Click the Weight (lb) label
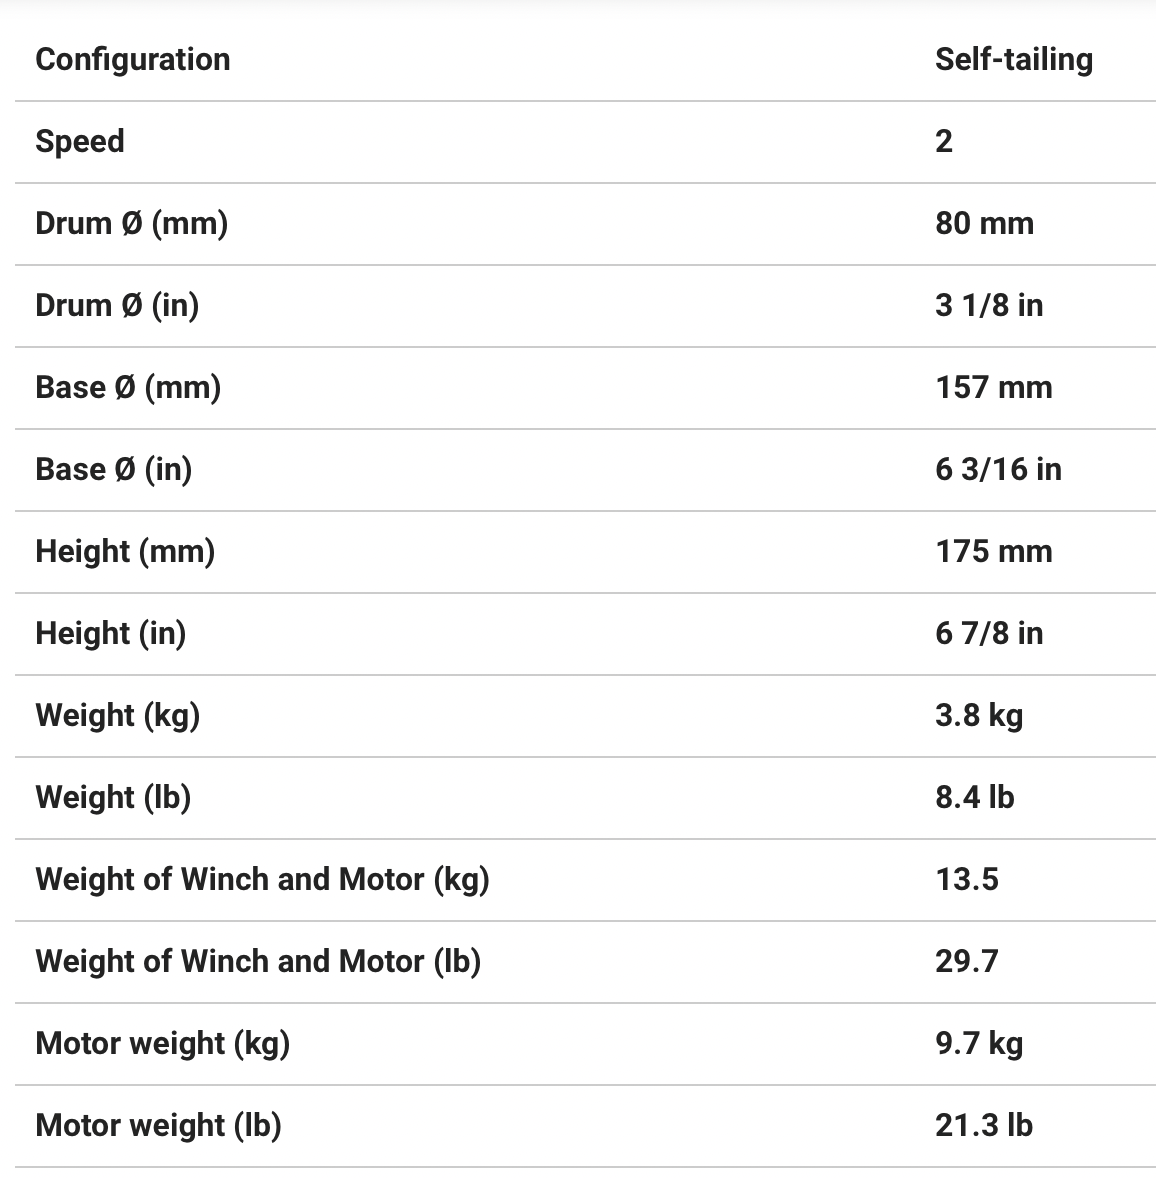This screenshot has height=1178, width=1156. click(x=113, y=797)
